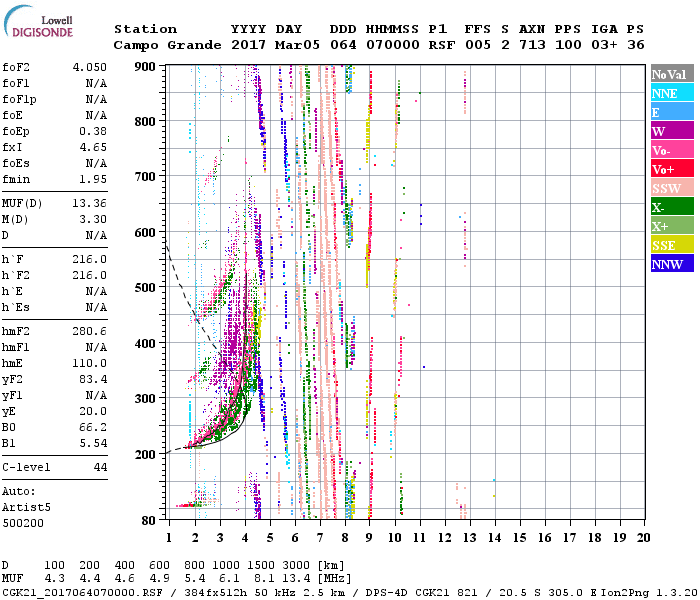Click the fmin value 1.95

(93, 179)
